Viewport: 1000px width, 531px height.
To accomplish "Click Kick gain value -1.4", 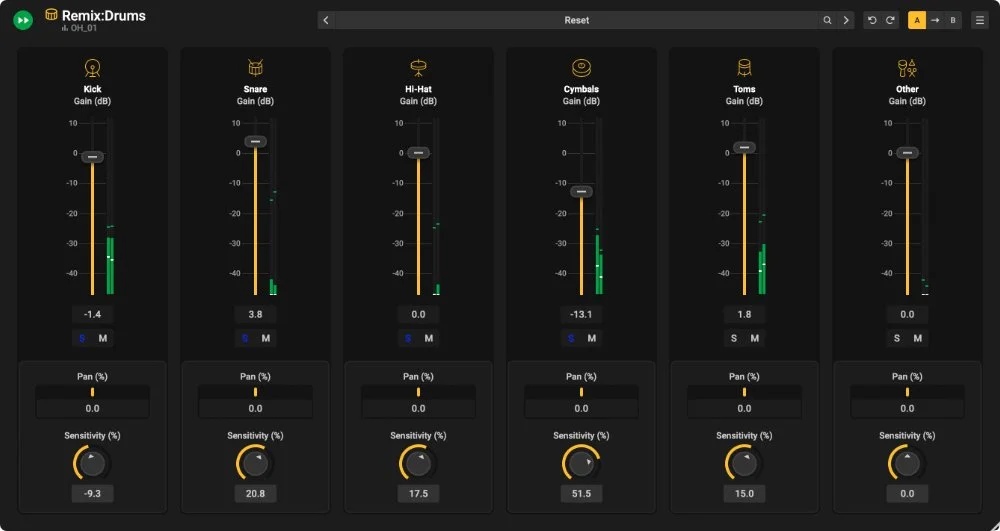I will (92, 314).
